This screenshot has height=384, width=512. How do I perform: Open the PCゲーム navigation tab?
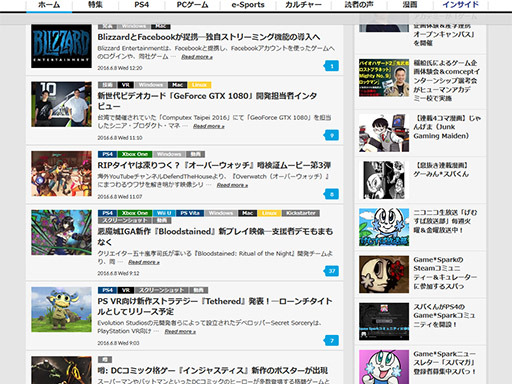[x=192, y=5]
